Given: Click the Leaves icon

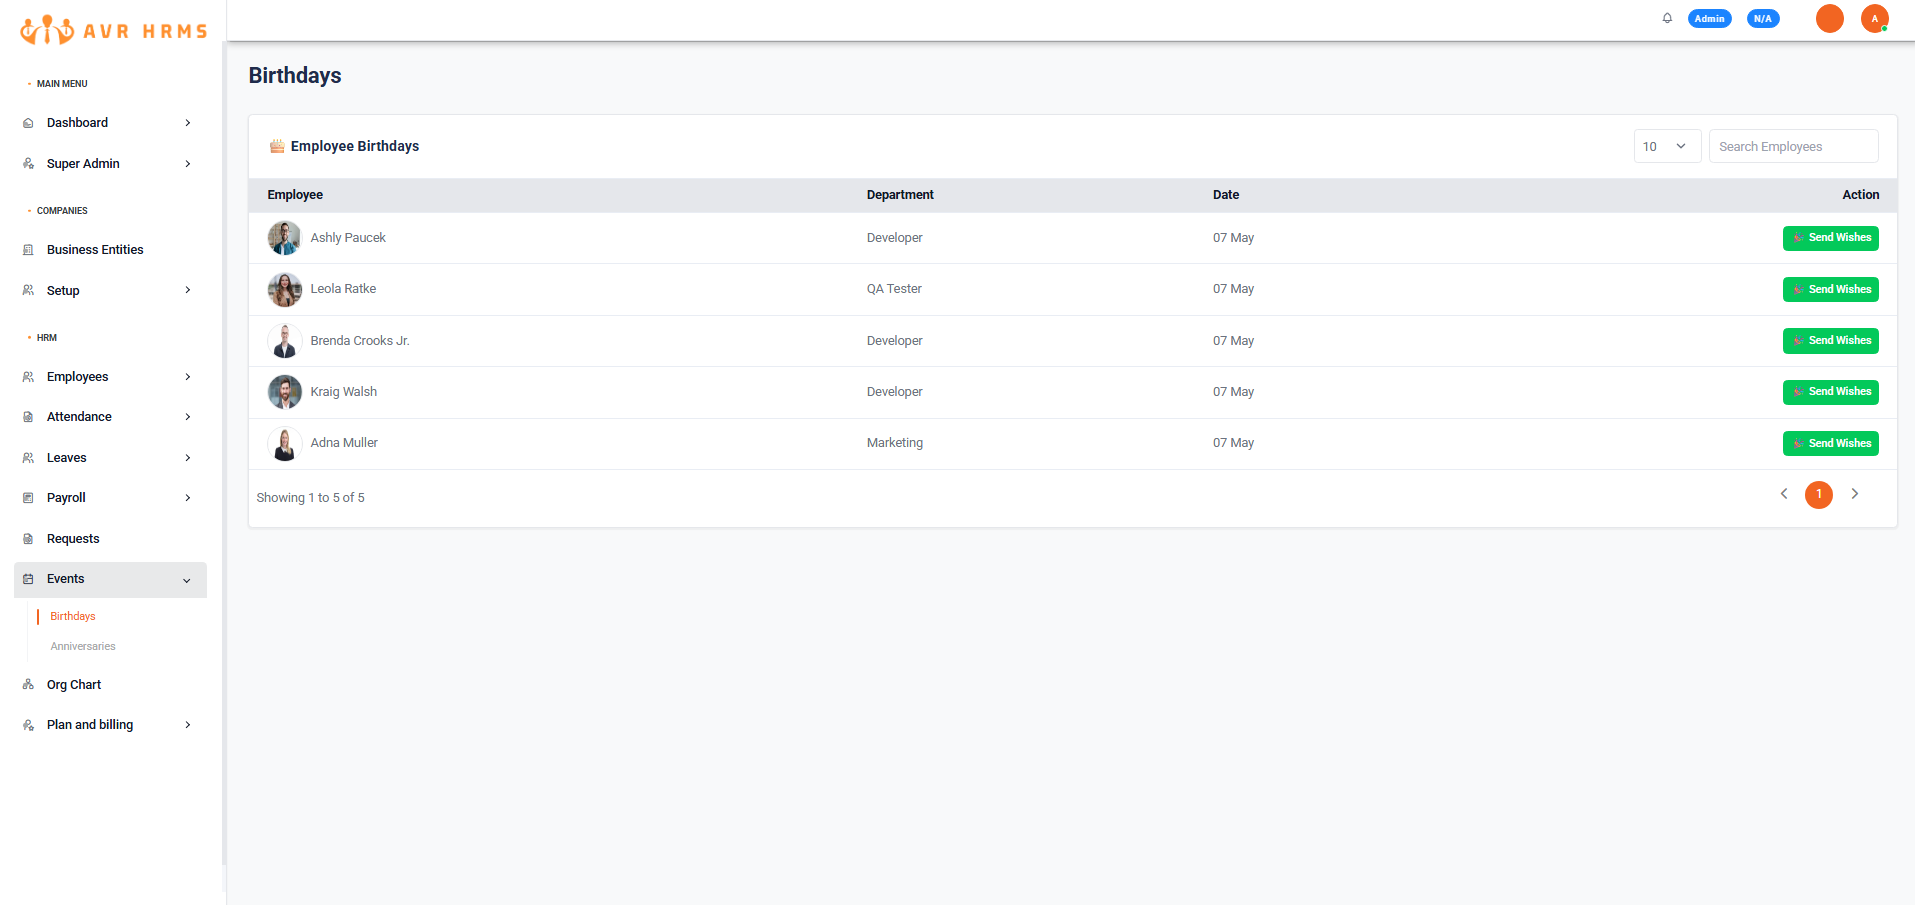Looking at the screenshot, I should coord(28,458).
